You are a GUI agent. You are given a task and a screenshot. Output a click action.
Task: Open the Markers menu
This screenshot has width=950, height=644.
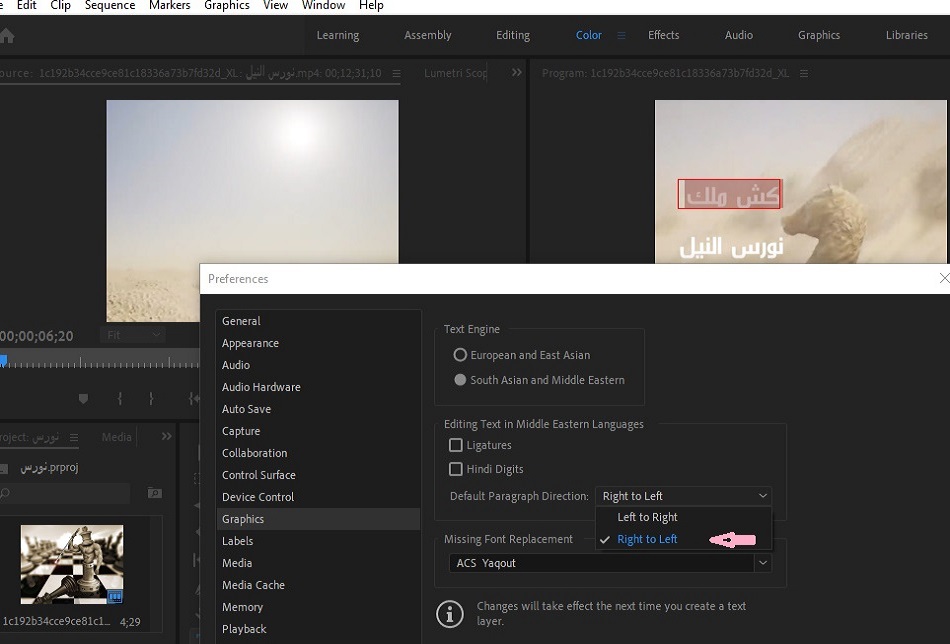point(169,6)
